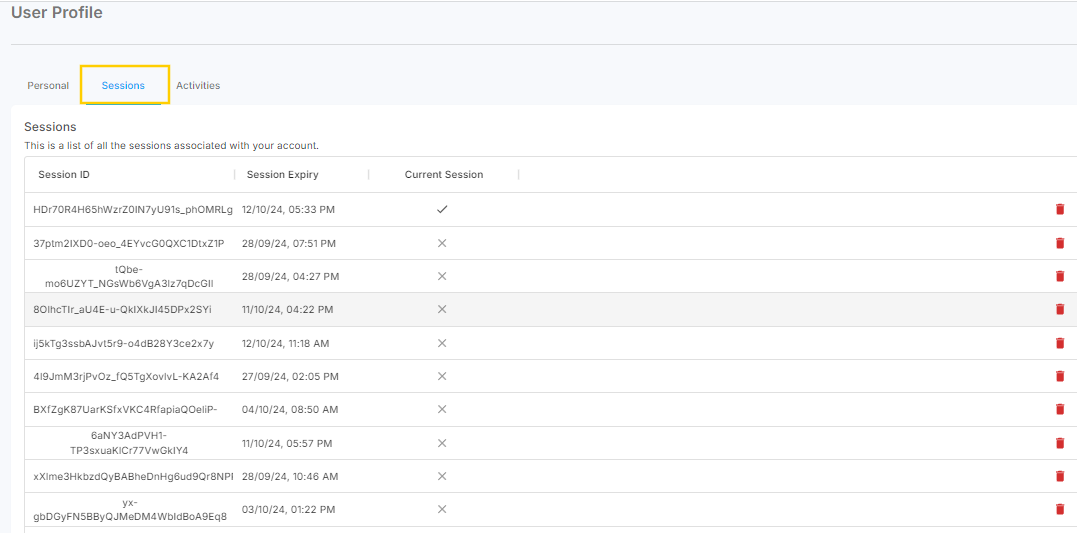Delete session expiring 04/10/24, 08:50 AM
Screen dimensions: 1077x533
(1060, 409)
